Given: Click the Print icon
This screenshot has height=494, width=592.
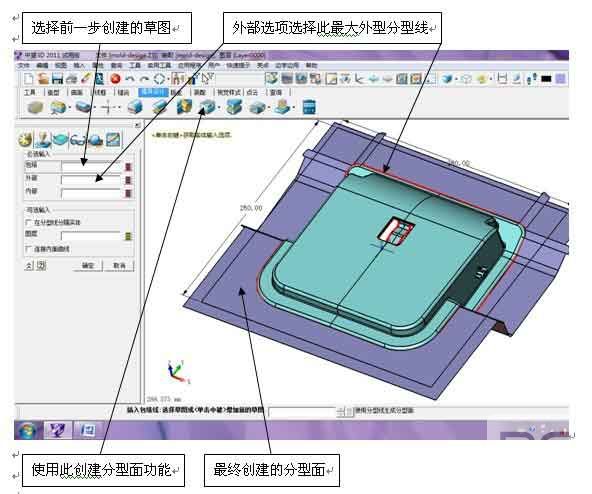Looking at the screenshot, I should [71, 79].
